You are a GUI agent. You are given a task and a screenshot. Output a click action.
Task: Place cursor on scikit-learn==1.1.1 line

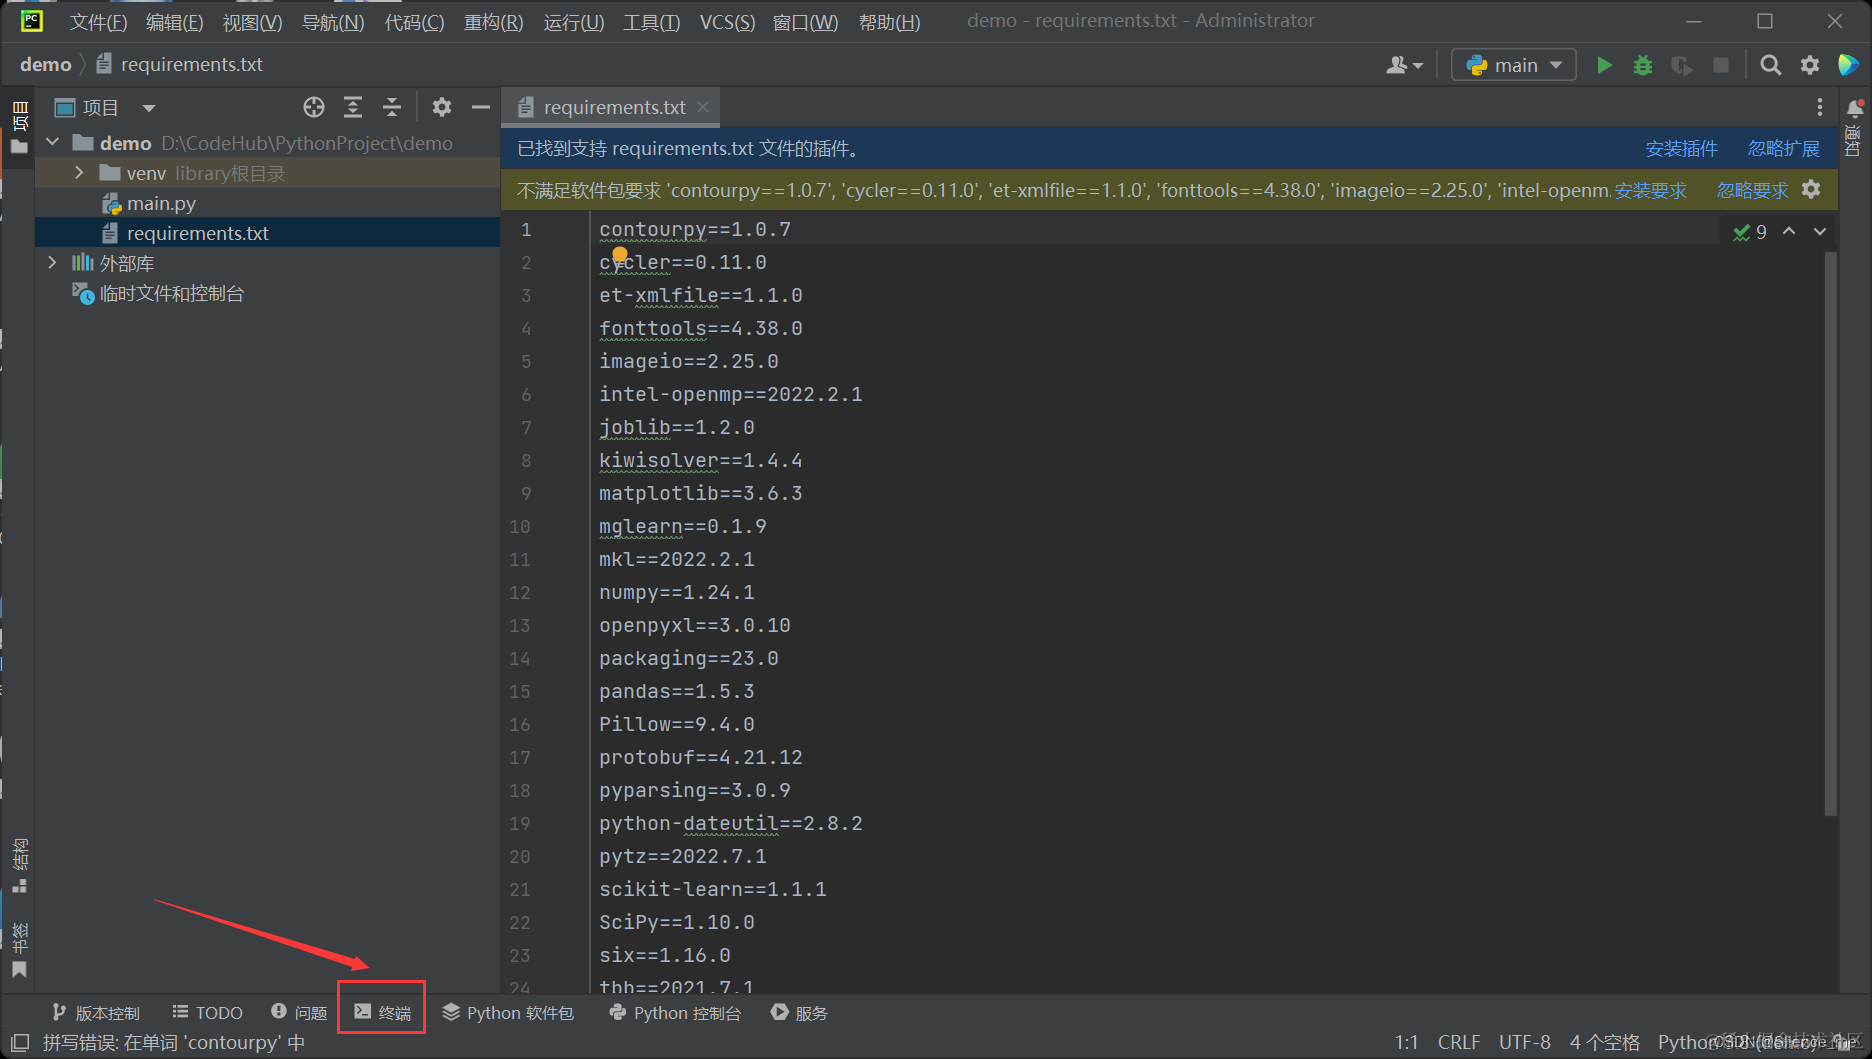[712, 890]
